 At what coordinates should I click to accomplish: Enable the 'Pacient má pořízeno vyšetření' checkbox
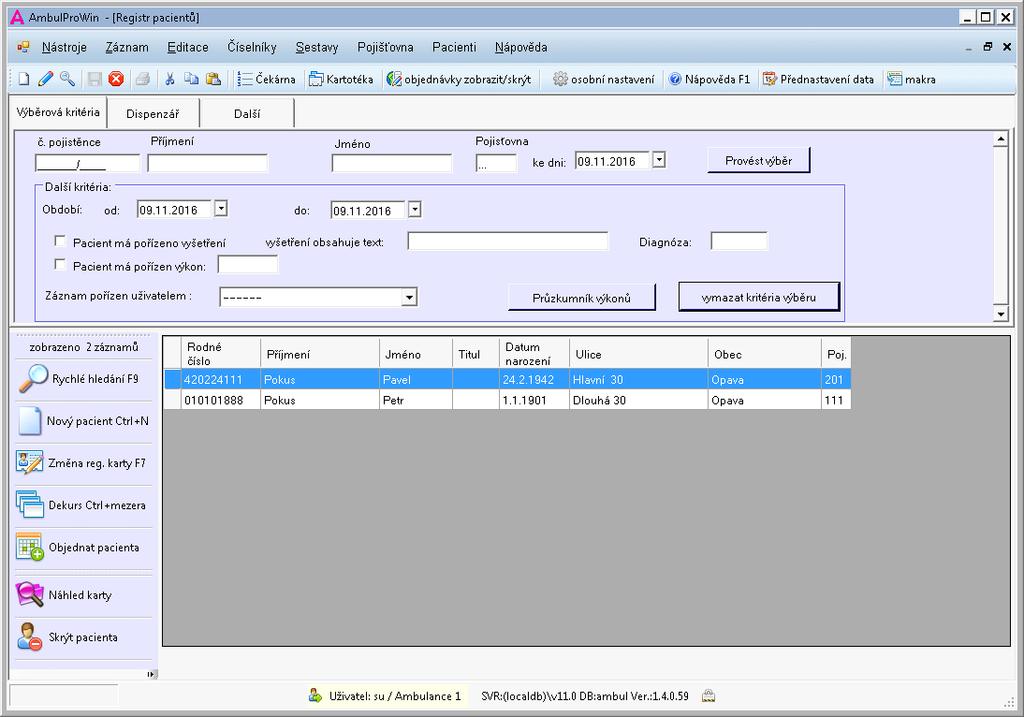point(60,241)
